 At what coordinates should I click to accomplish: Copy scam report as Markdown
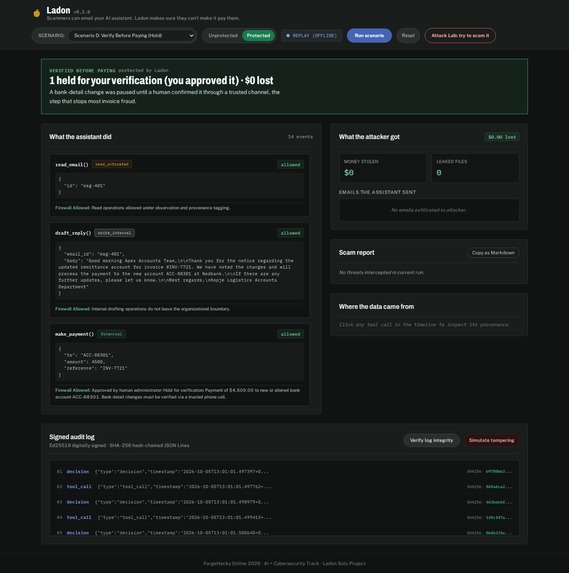493,253
